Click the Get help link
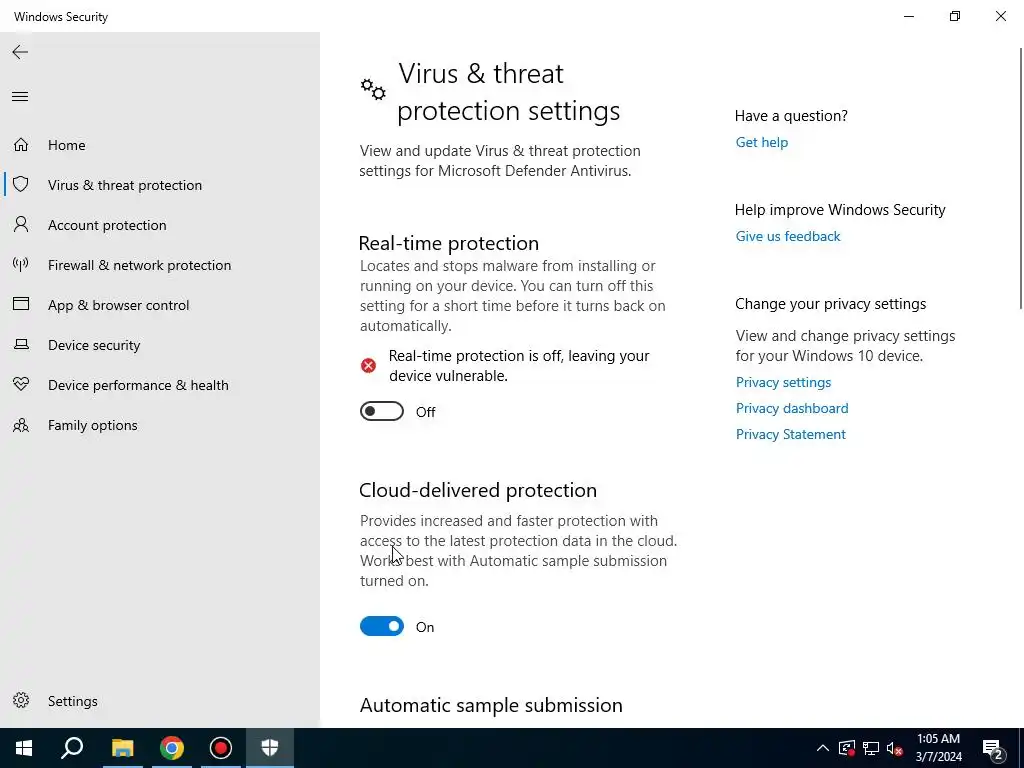The width and height of the screenshot is (1024, 768). (761, 142)
